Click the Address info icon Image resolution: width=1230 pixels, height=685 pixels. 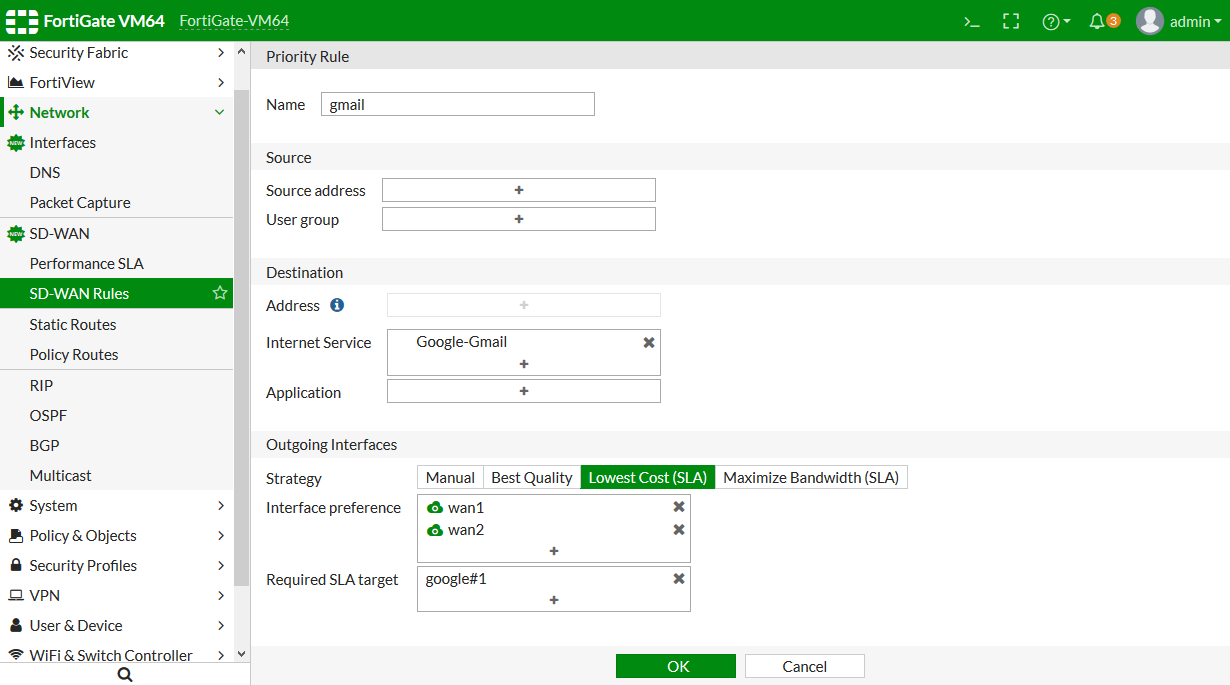(x=337, y=305)
